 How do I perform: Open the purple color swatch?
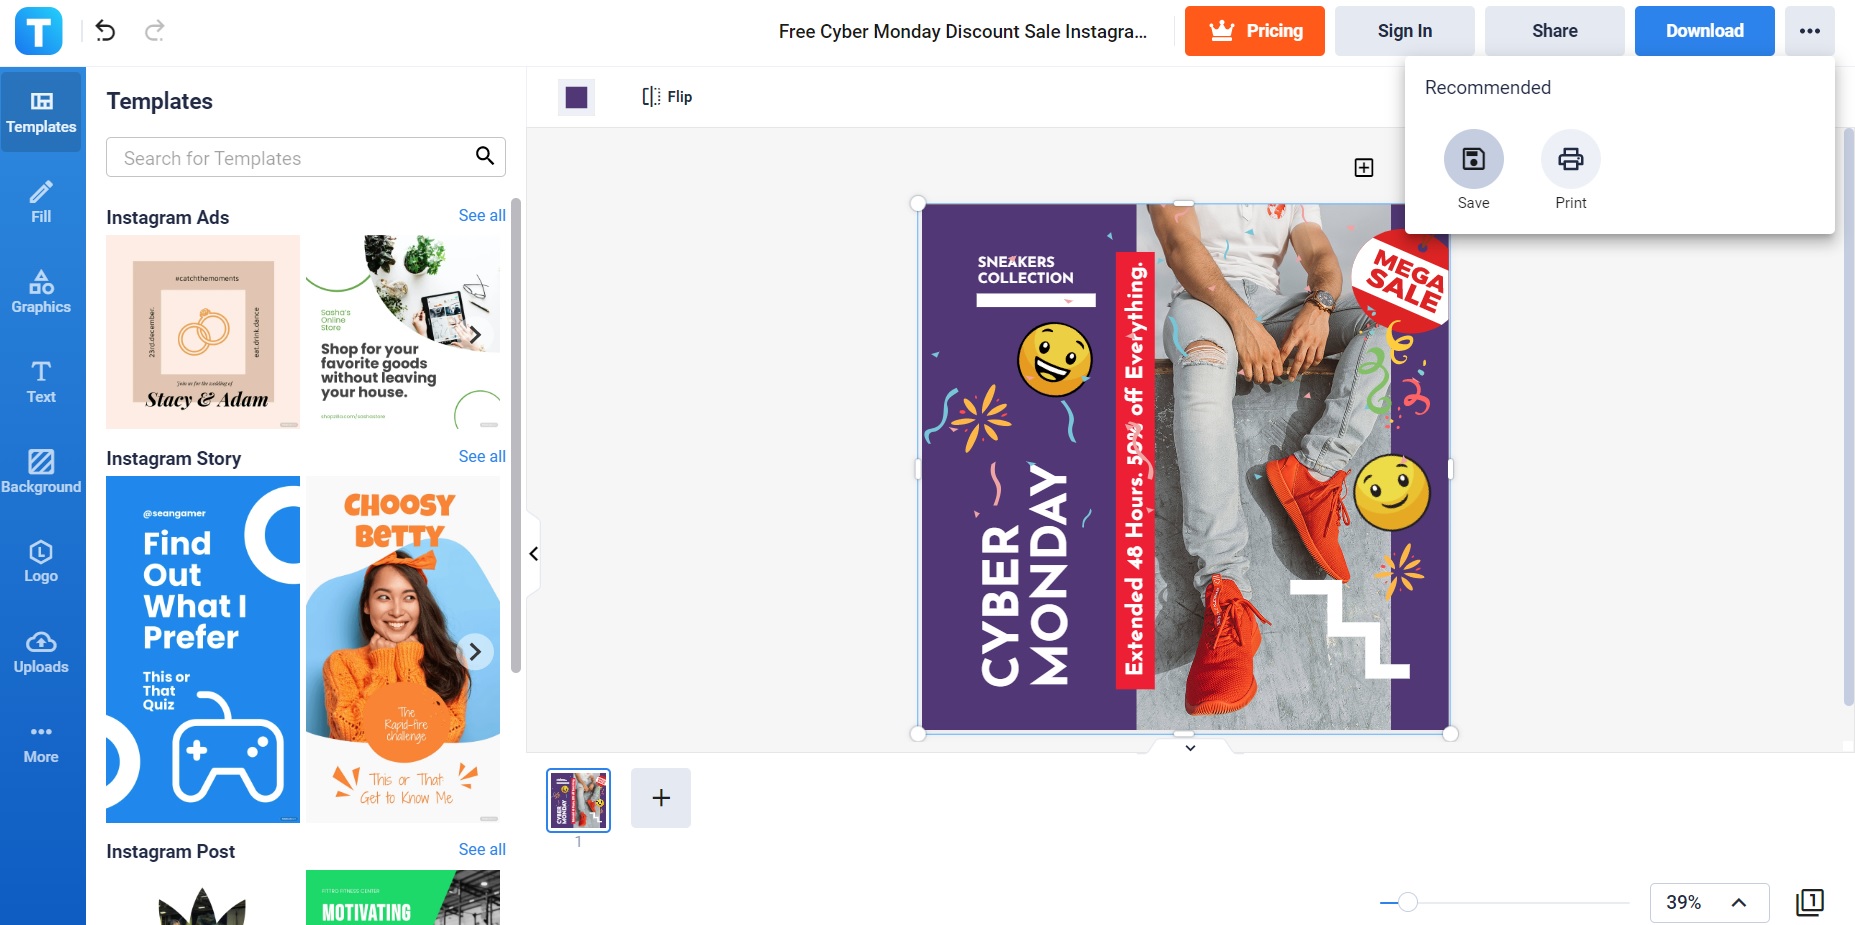576,97
